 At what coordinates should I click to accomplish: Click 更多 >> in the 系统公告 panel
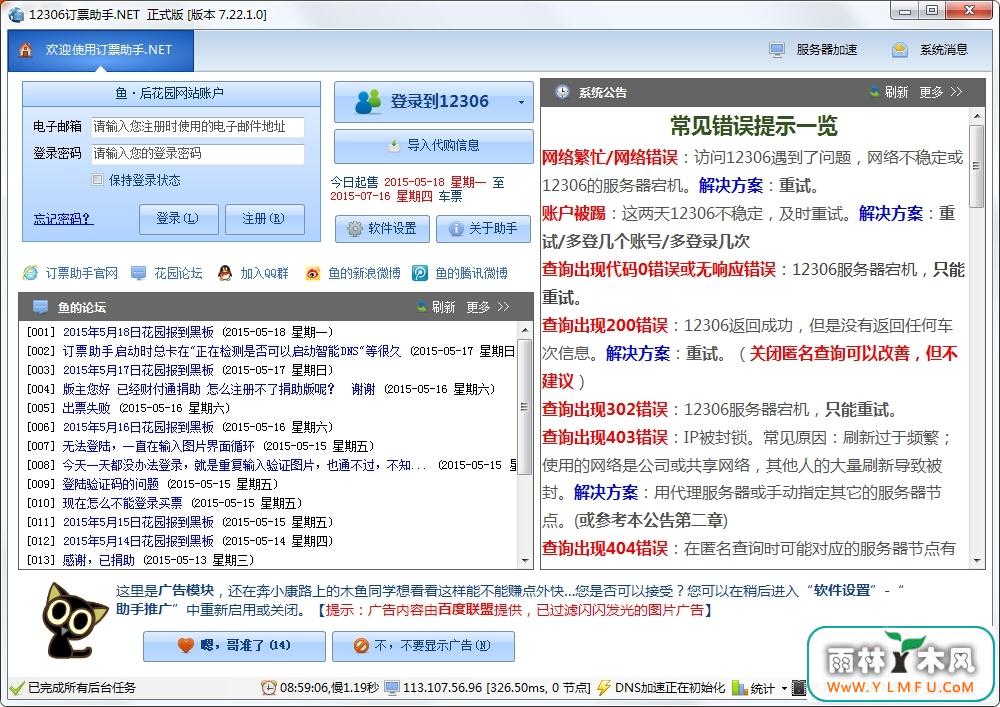(941, 92)
